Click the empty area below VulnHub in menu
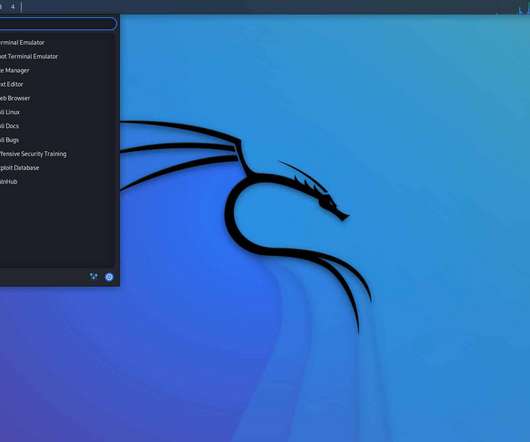The width and height of the screenshot is (530, 442). point(57,226)
